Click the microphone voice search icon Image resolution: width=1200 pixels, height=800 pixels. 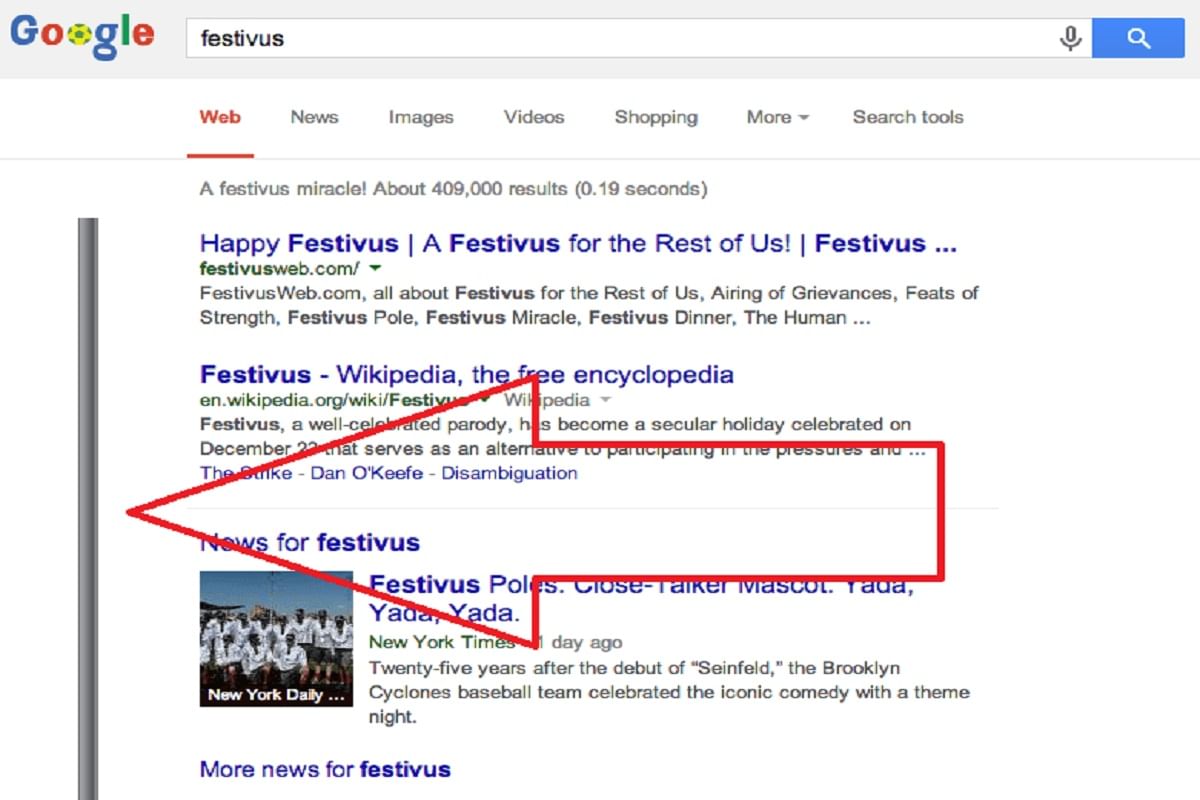1070,39
